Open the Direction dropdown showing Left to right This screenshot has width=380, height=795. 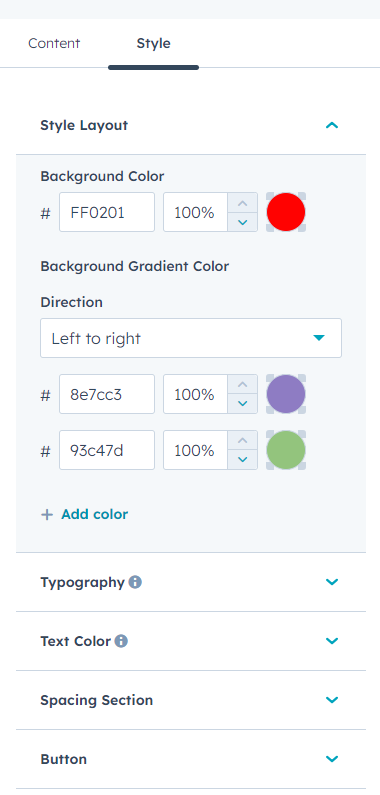[x=191, y=338]
